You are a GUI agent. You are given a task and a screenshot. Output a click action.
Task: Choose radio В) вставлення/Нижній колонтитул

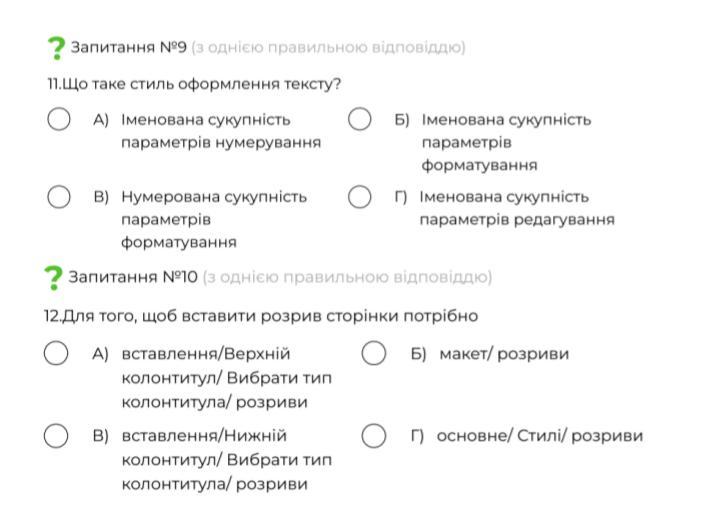pos(56,435)
